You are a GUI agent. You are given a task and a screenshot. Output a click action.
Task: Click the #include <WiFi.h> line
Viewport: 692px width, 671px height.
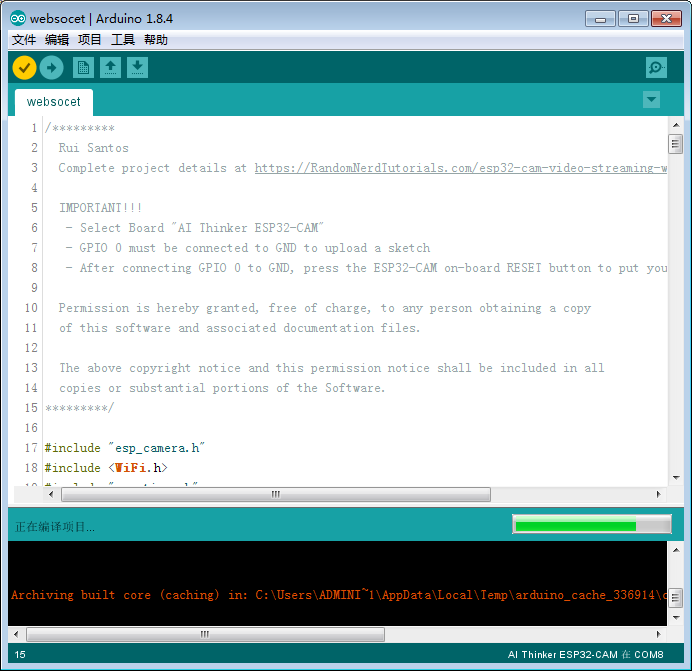[106, 468]
